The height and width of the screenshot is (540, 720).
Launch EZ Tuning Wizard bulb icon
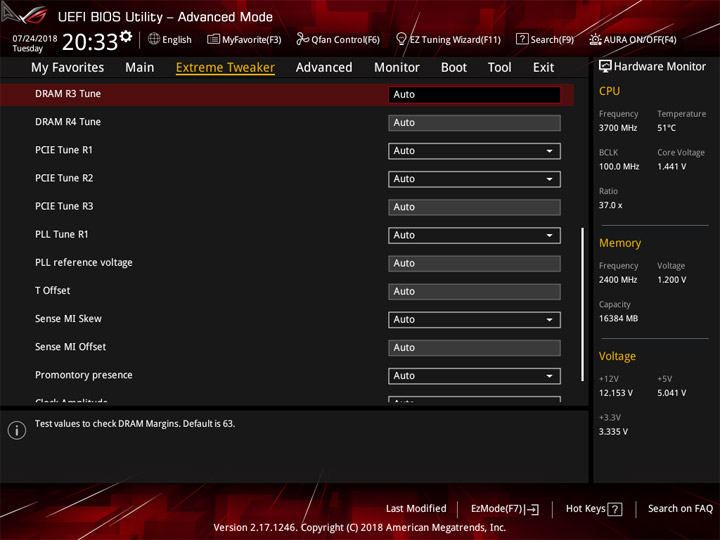(x=401, y=39)
